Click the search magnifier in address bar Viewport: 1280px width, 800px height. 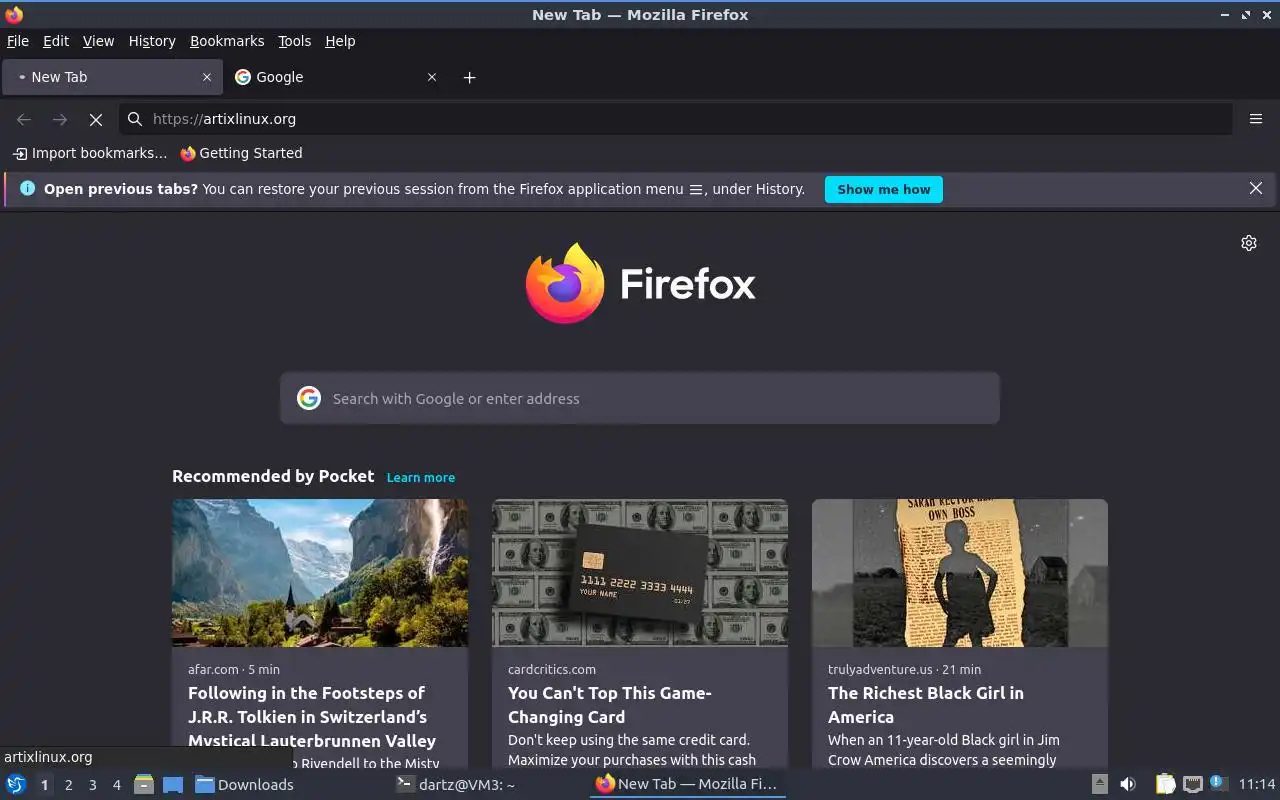pyautogui.click(x=135, y=119)
